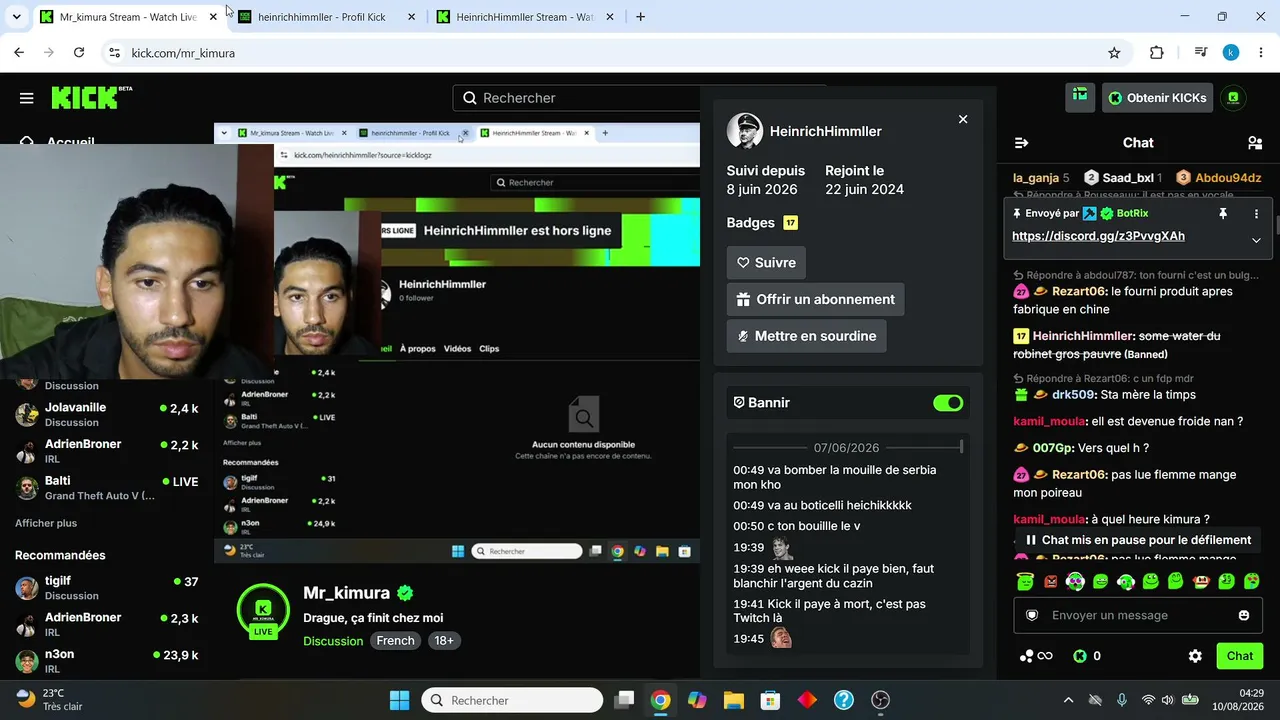Screen dimensions: 1280x720
Task: Open n3on recommended channel
Action: pyautogui.click(x=107, y=661)
